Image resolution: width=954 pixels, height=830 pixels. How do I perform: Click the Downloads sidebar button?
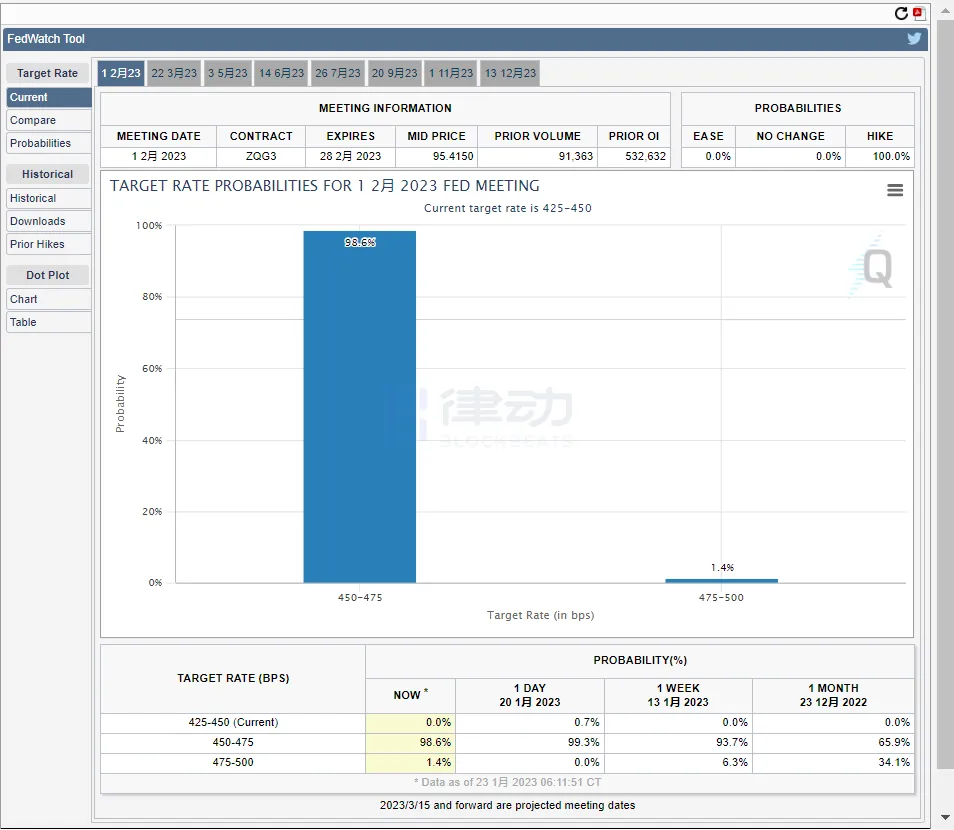[x=48, y=221]
